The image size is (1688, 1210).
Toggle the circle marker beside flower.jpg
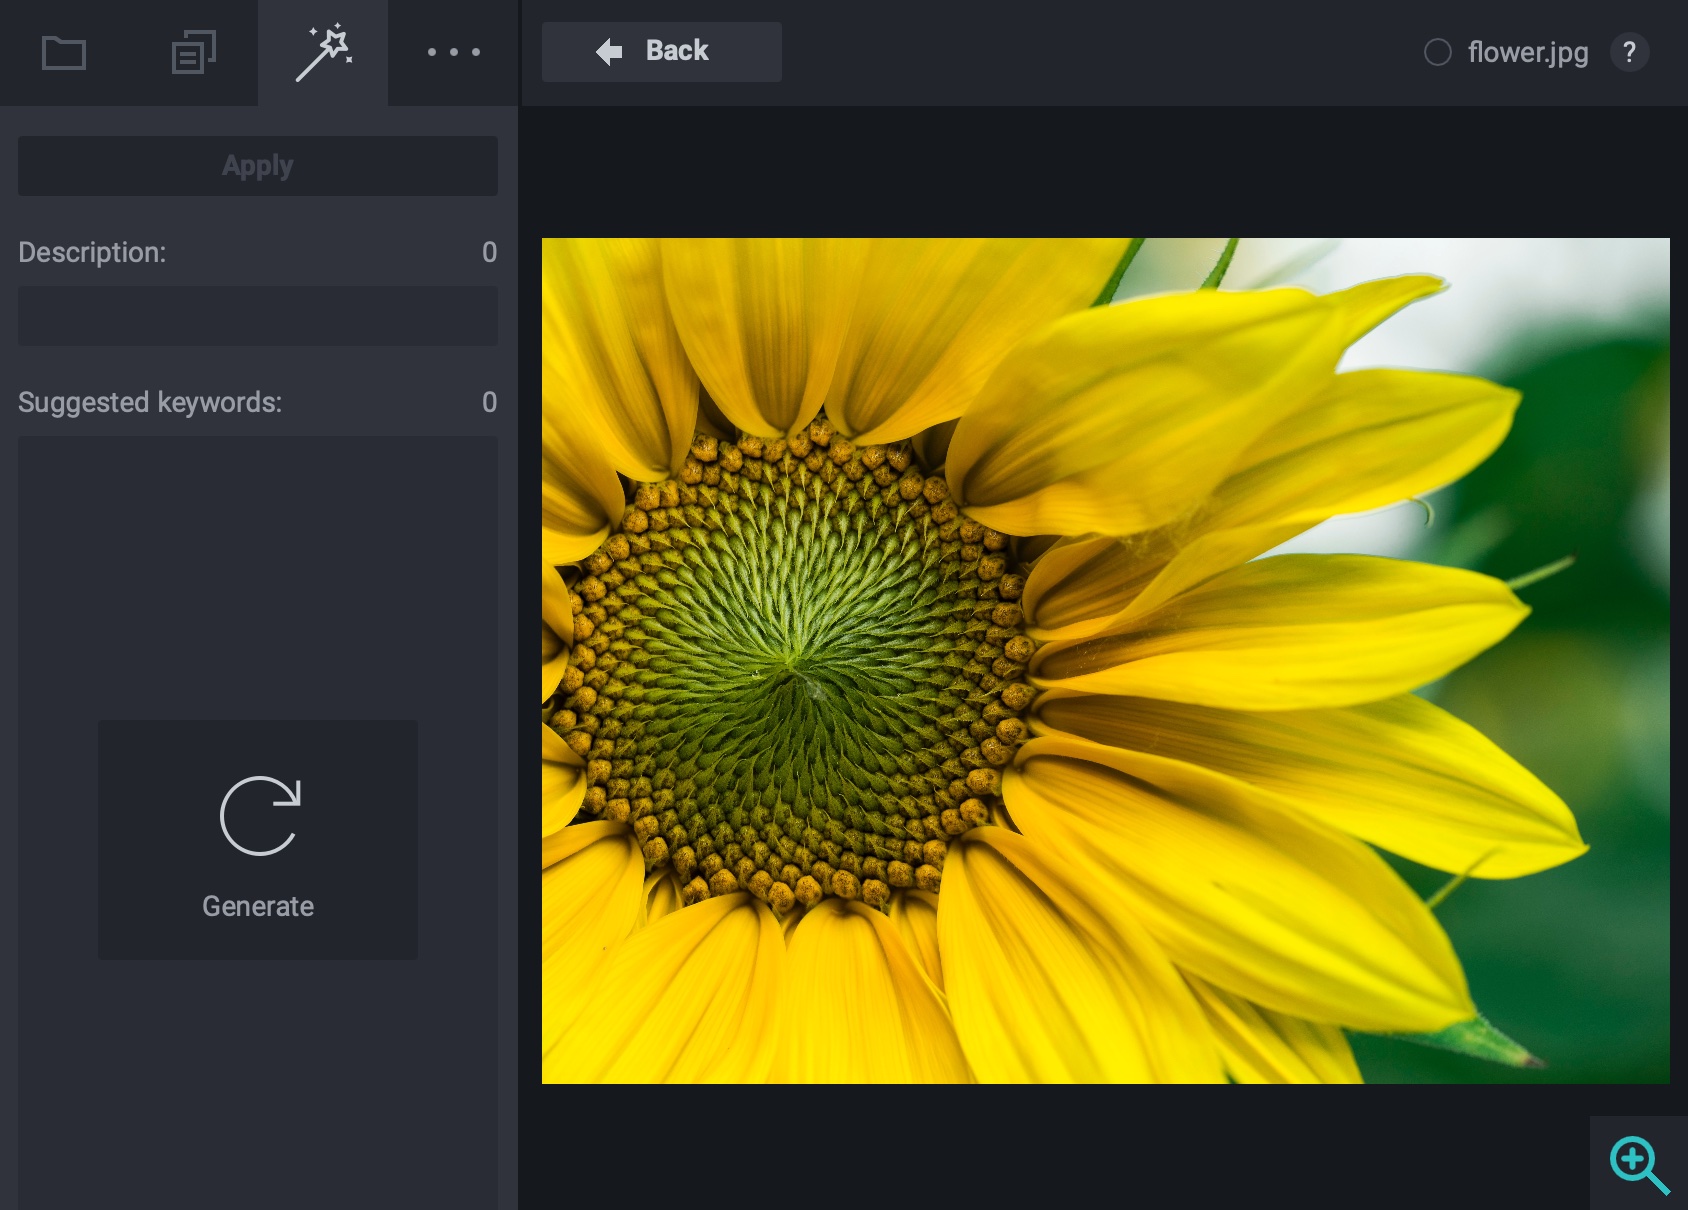tap(1437, 52)
